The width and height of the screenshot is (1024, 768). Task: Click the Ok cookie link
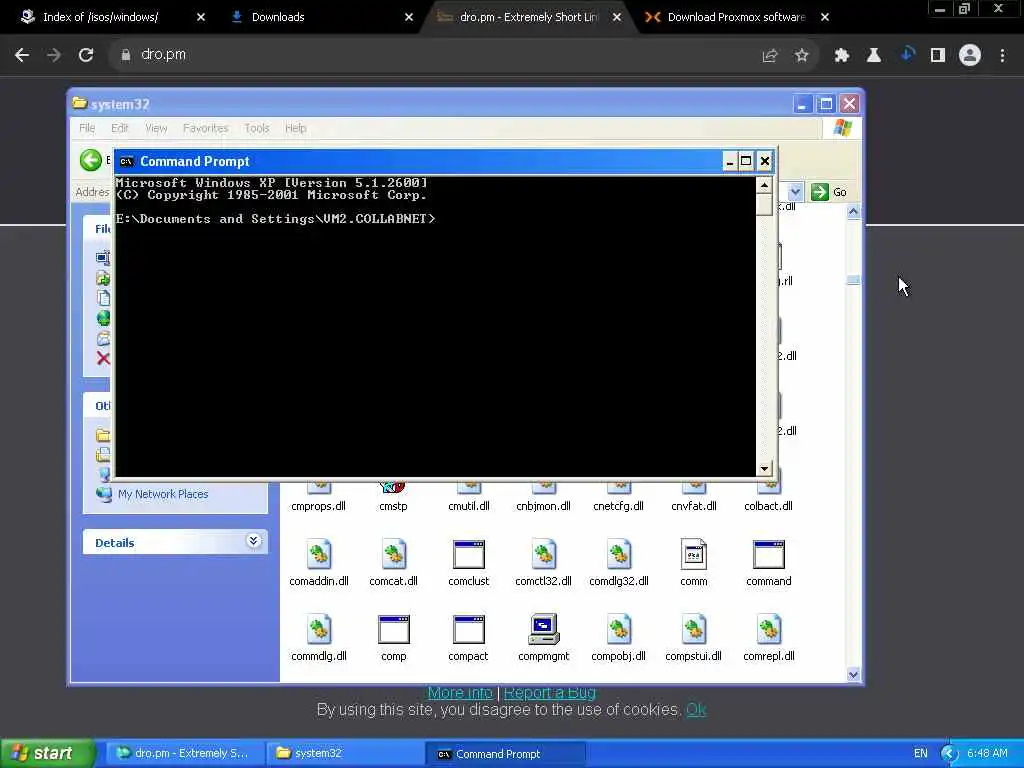pyautogui.click(x=696, y=709)
